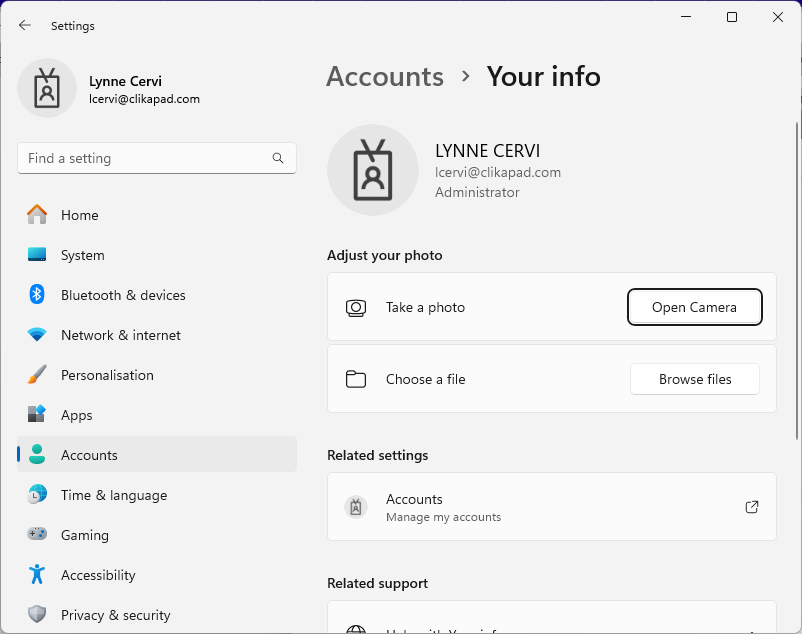The image size is (802, 634).
Task: Click the Gaming controller icon
Action: (x=37, y=534)
